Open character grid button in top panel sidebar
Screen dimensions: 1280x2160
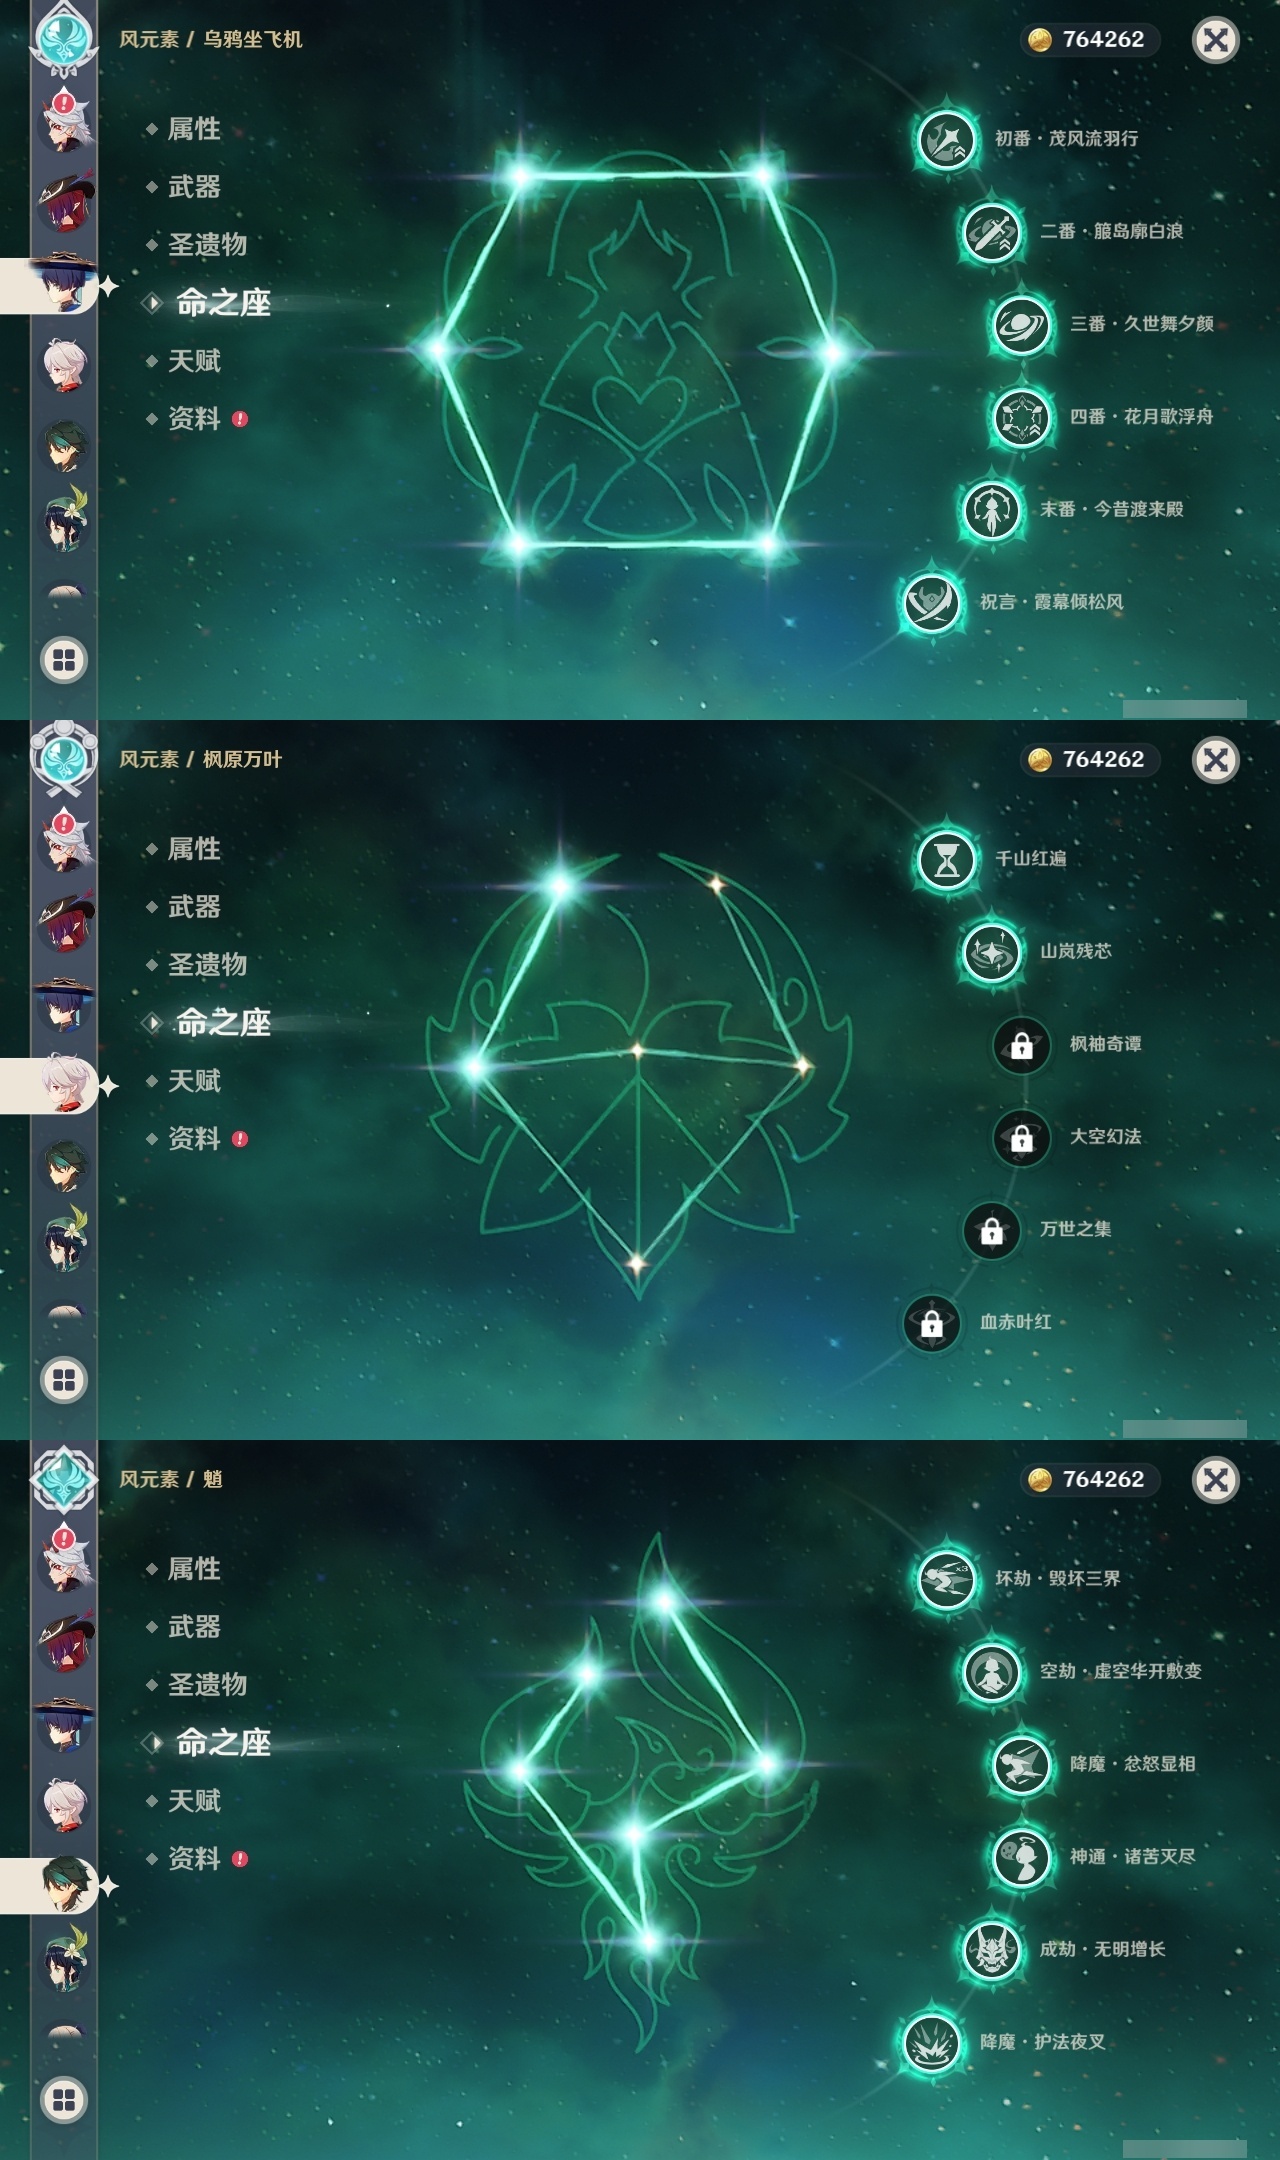tap(64, 660)
